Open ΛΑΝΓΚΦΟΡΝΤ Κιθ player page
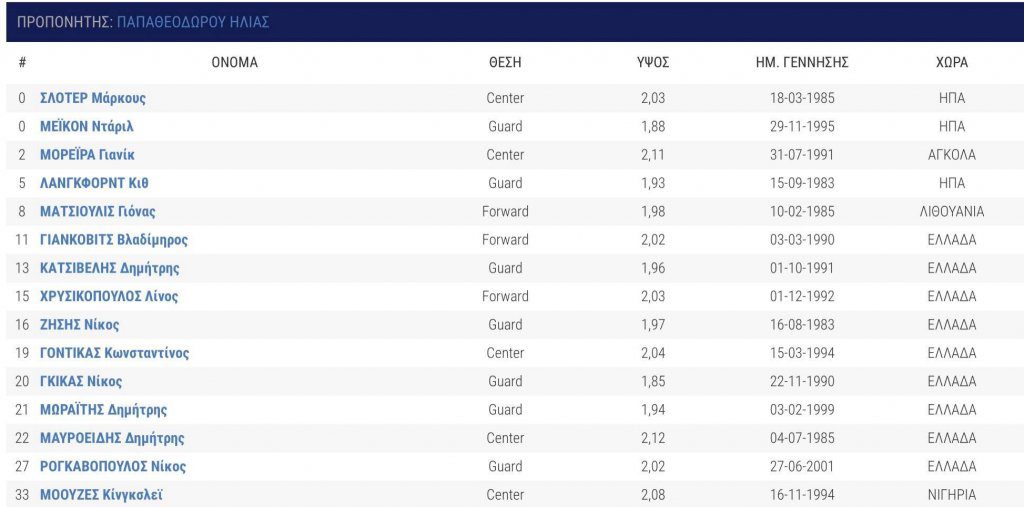The height and width of the screenshot is (507, 1024). 94,184
